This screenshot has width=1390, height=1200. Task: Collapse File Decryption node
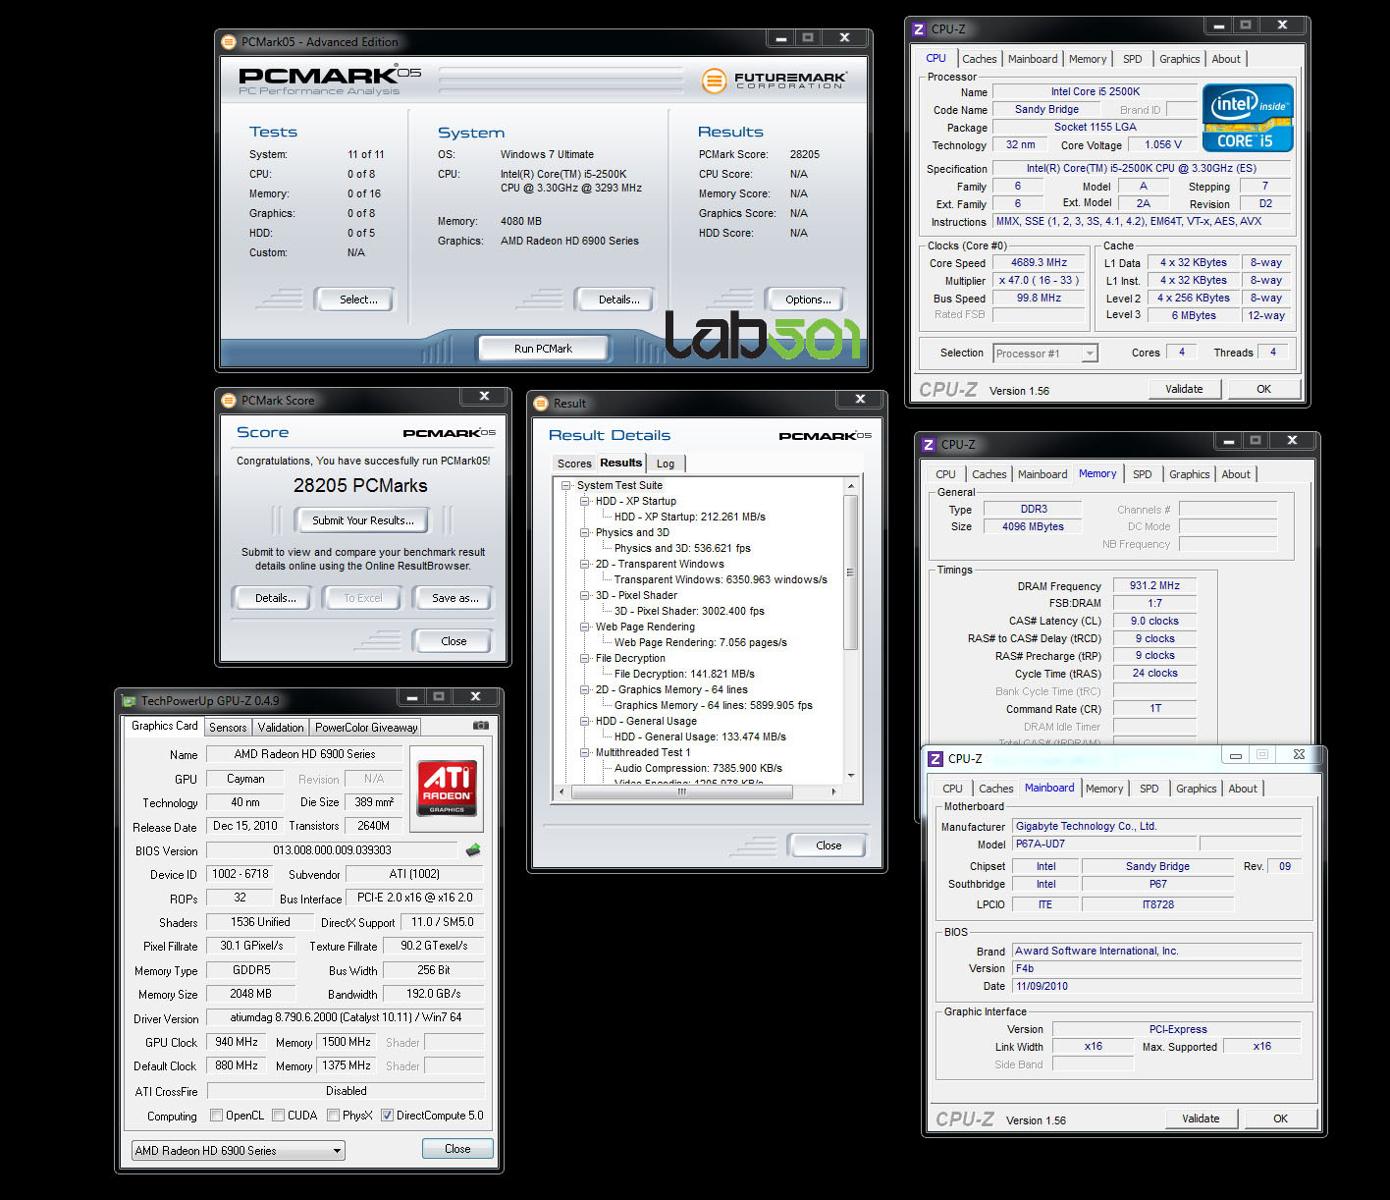585,658
